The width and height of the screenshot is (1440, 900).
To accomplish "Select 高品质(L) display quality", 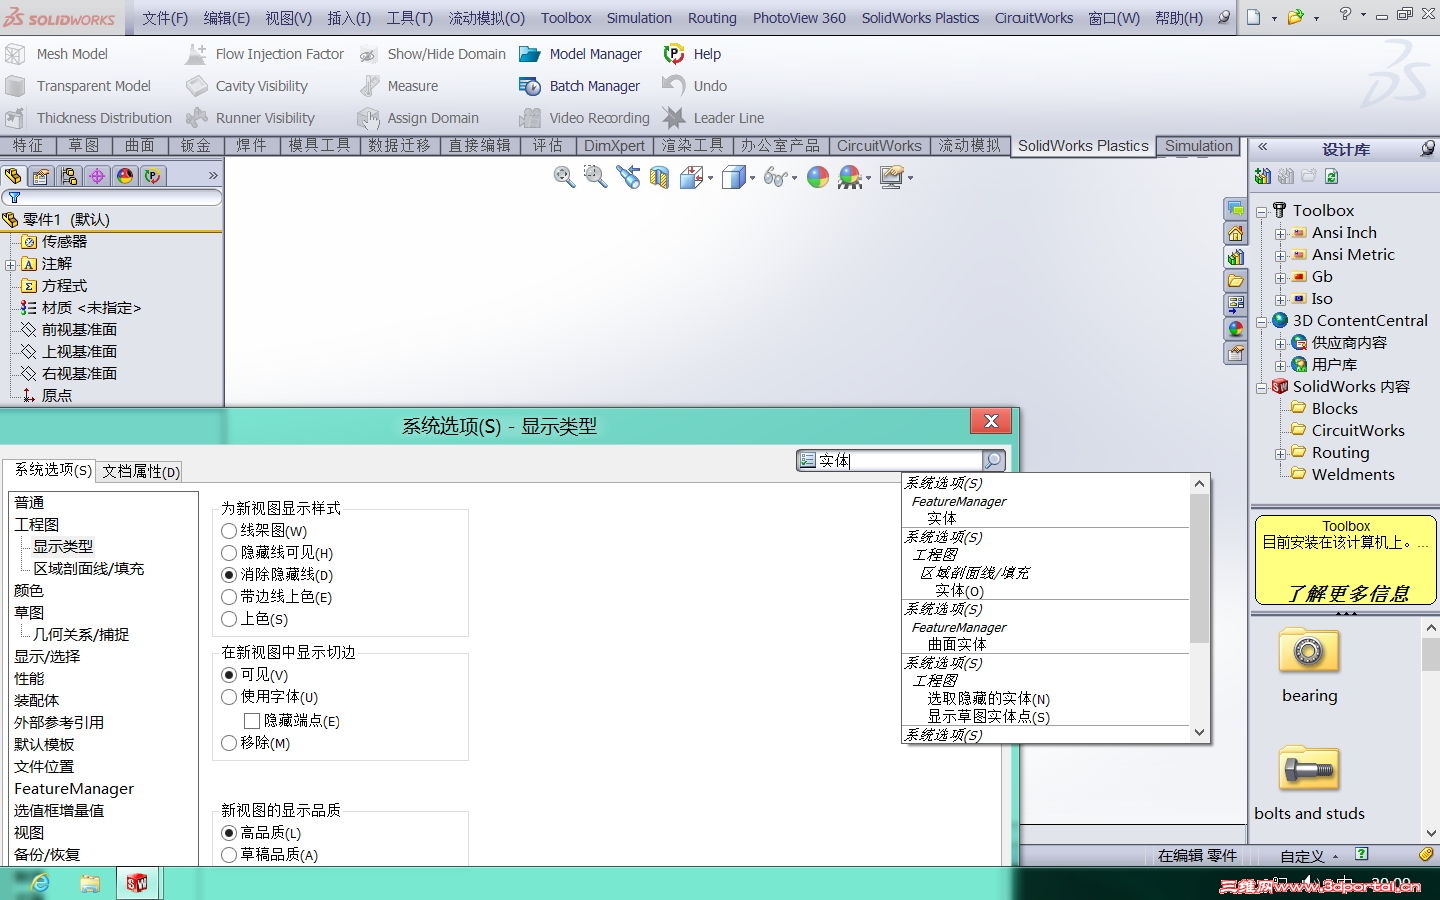I will click(x=229, y=833).
